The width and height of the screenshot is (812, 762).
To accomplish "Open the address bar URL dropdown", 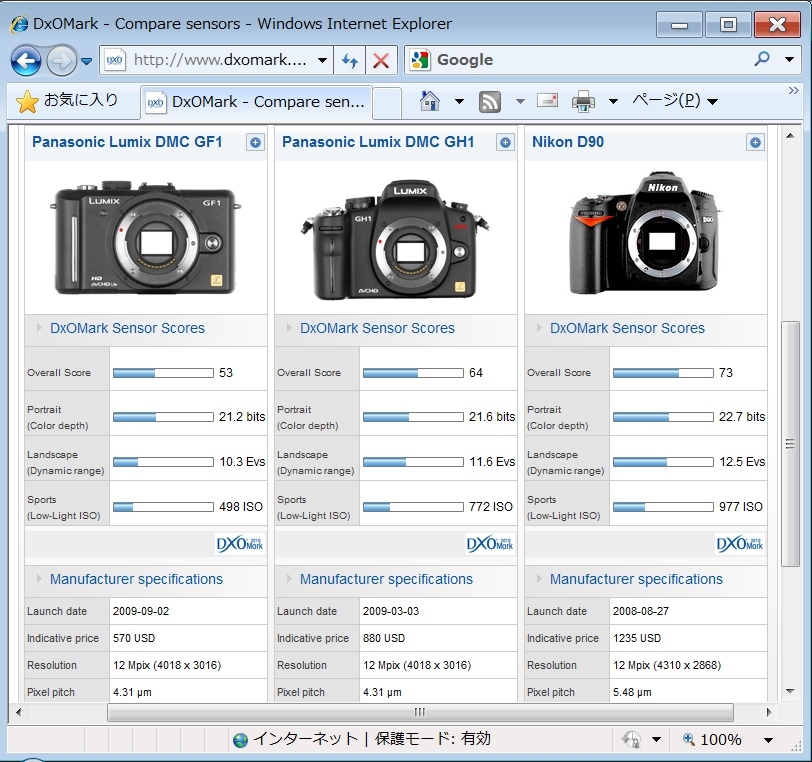I will click(322, 61).
